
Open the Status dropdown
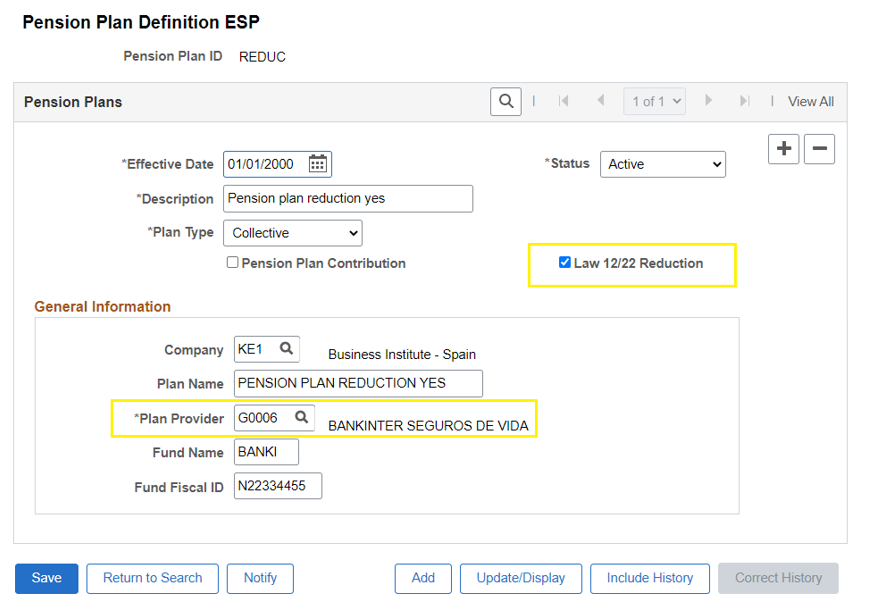point(662,164)
